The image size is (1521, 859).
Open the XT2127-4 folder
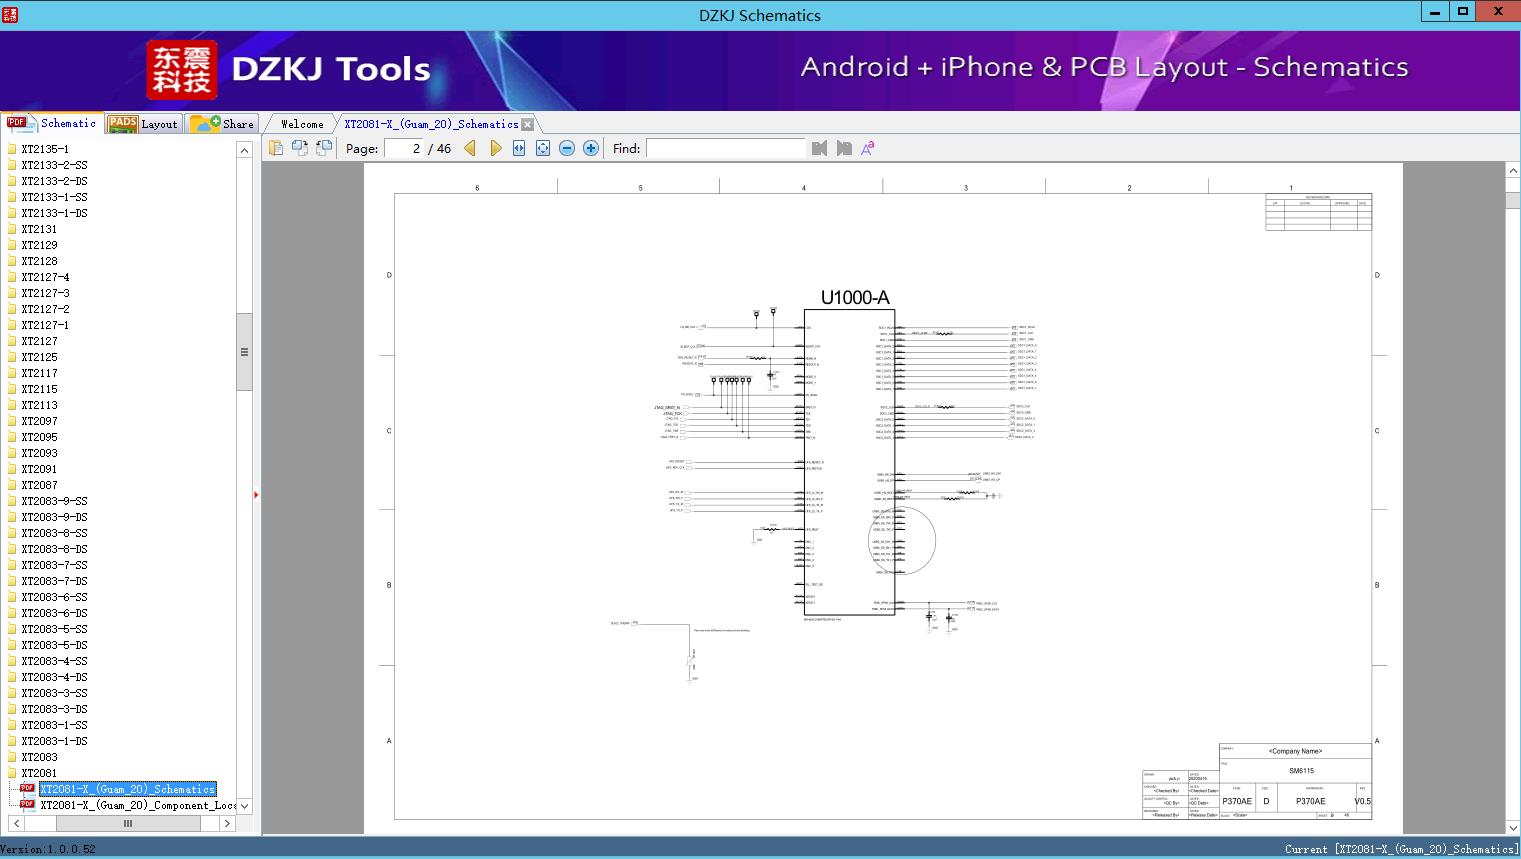[45, 277]
